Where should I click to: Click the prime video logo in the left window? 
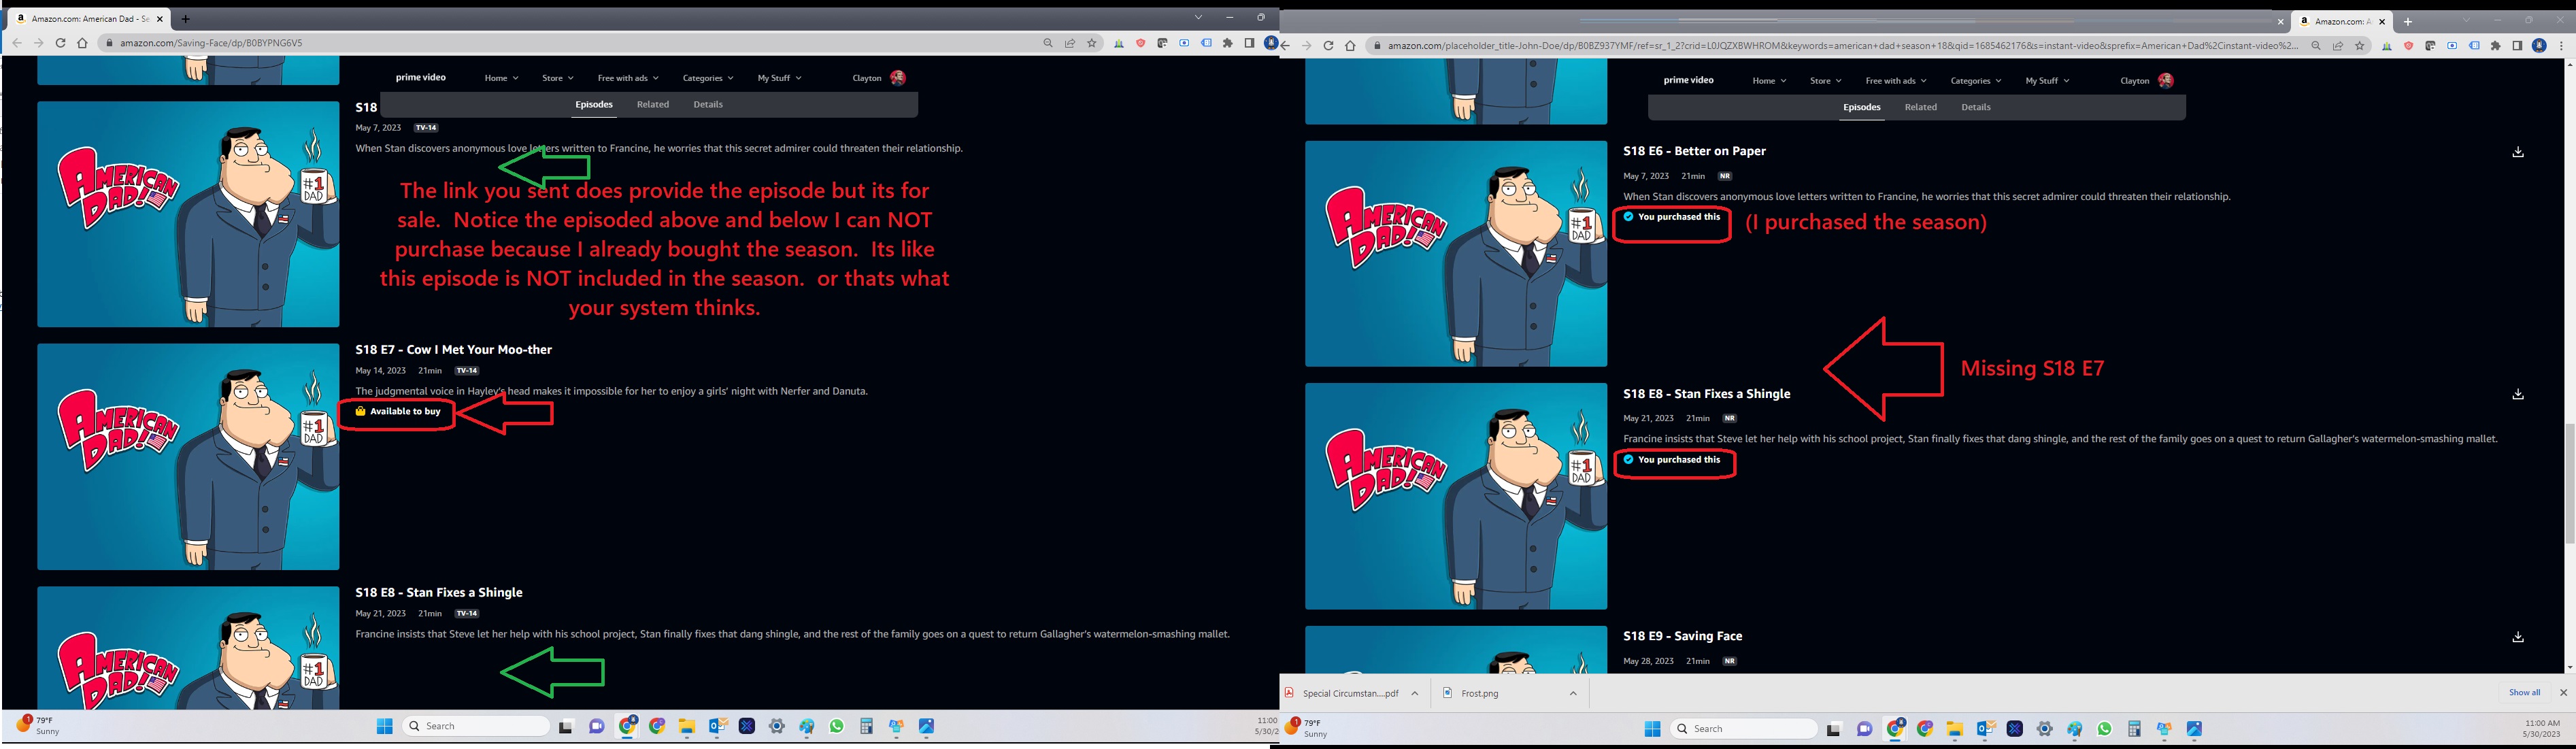coord(421,78)
